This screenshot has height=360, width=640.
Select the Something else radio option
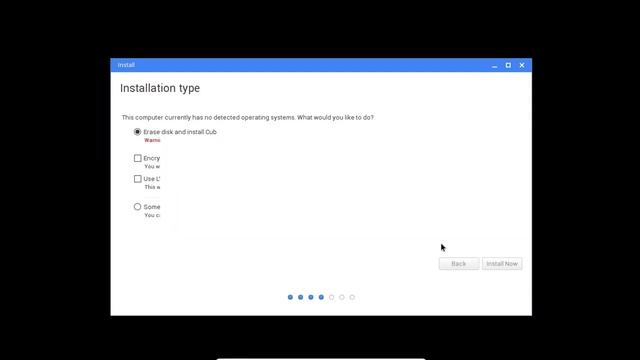[x=138, y=207]
